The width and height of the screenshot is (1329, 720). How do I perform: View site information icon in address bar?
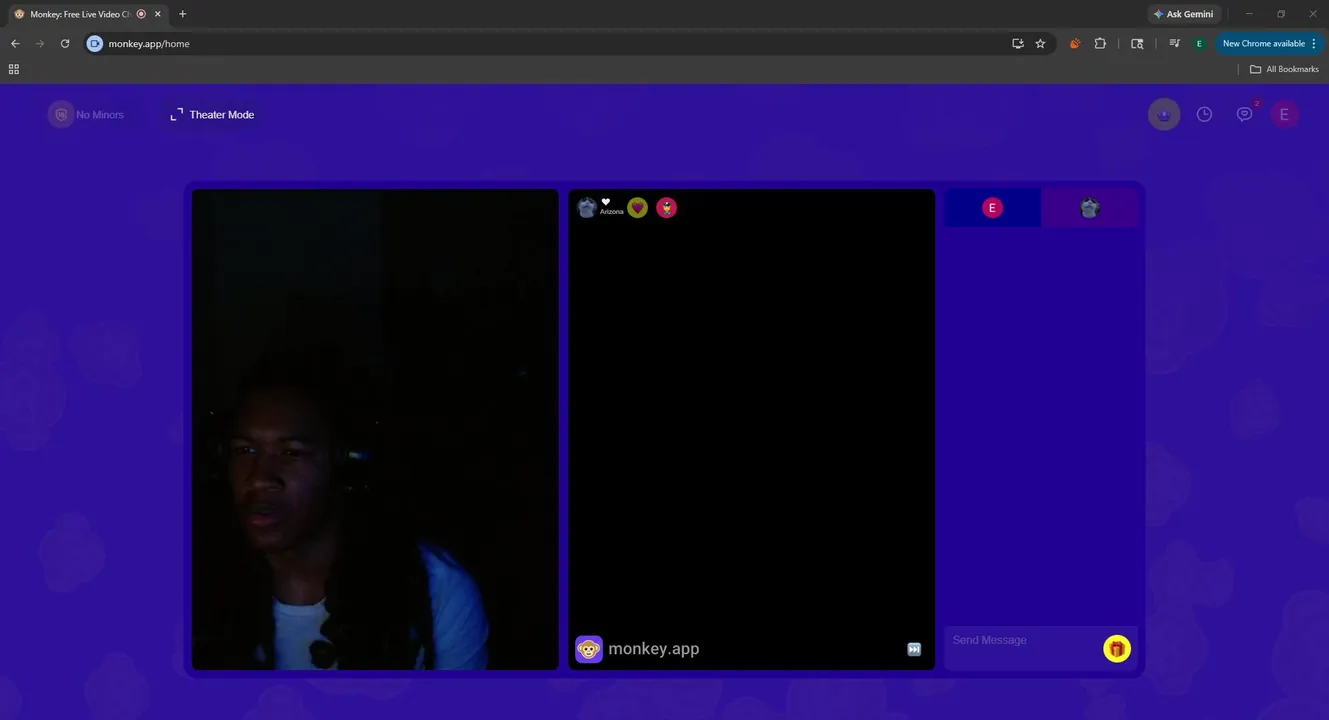click(x=95, y=44)
